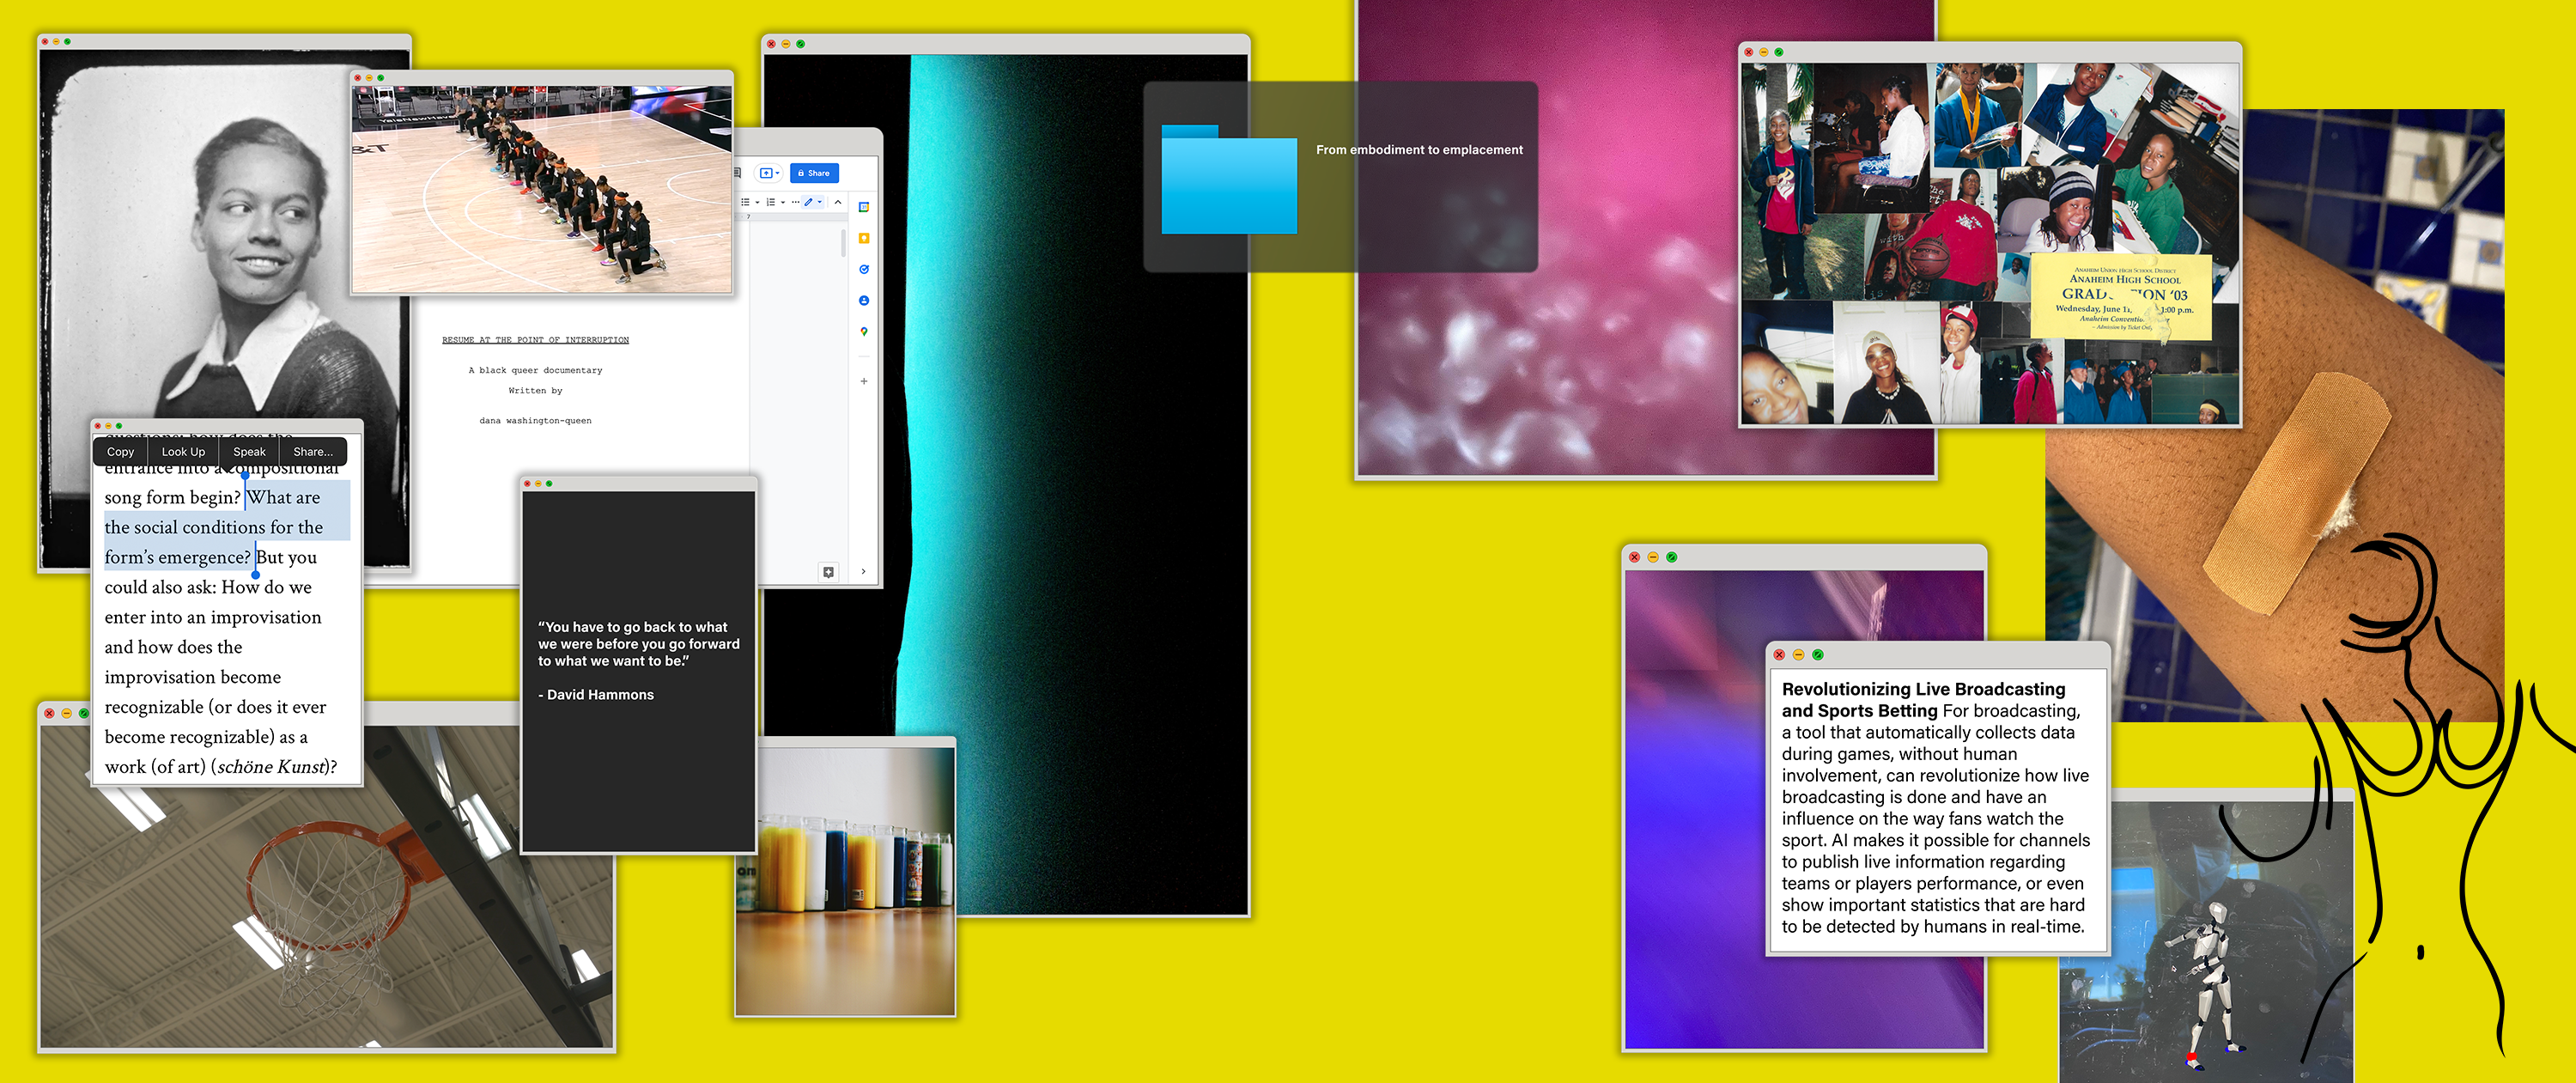The image size is (2576, 1083).
Task: Click the three-dot More toolbar icon
Action: 796,202
